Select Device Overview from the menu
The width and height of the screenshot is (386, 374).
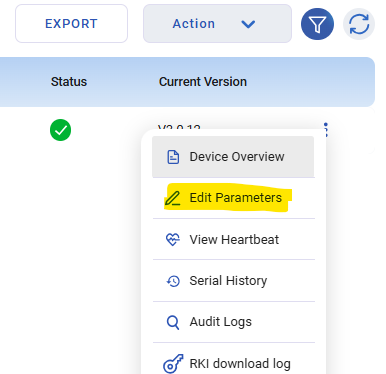(233, 157)
